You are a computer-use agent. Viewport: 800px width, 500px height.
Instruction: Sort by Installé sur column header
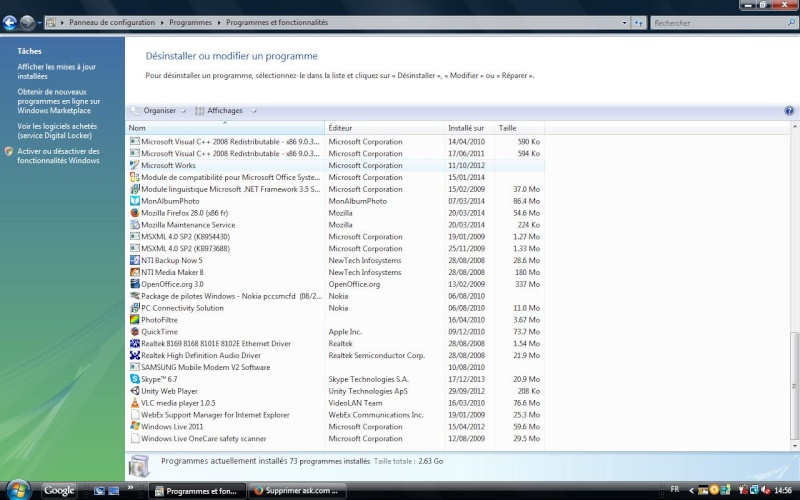click(x=469, y=128)
